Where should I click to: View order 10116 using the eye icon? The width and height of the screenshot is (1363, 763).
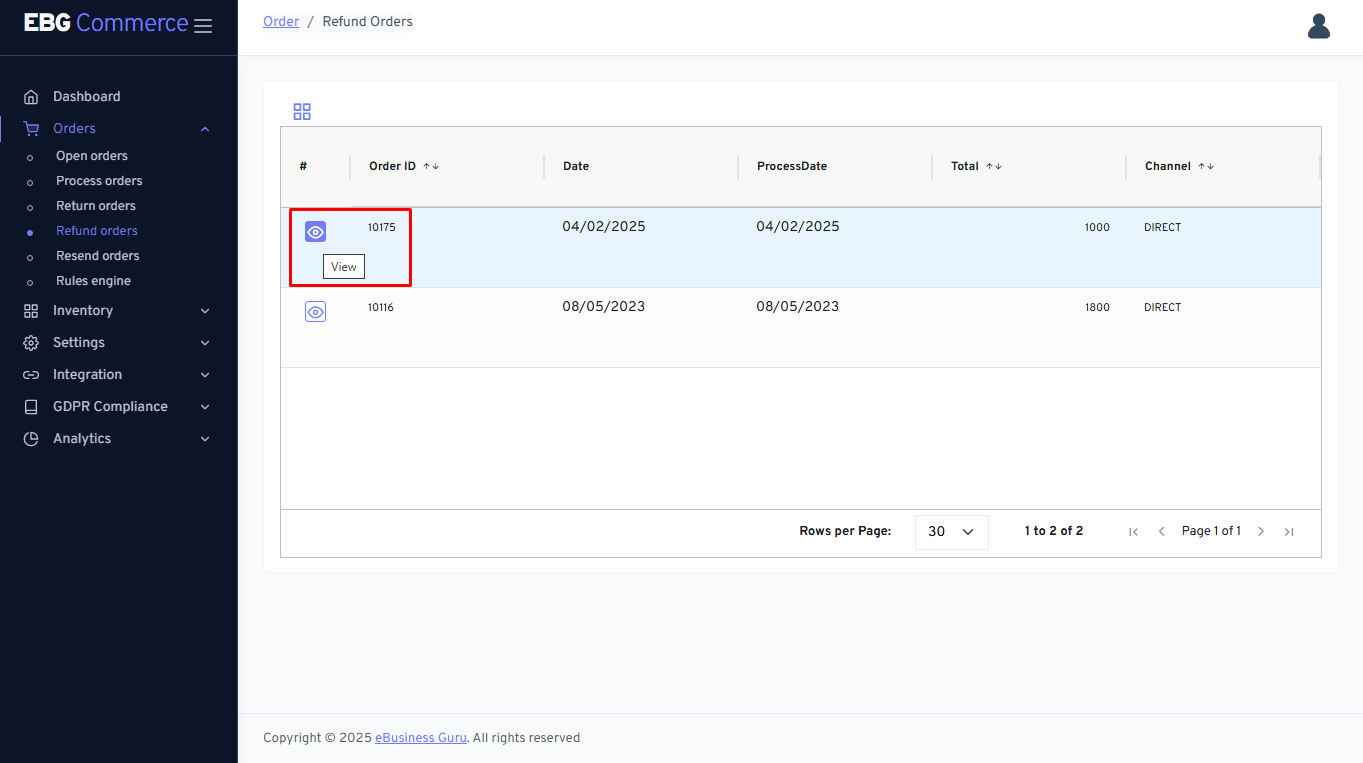click(x=315, y=312)
